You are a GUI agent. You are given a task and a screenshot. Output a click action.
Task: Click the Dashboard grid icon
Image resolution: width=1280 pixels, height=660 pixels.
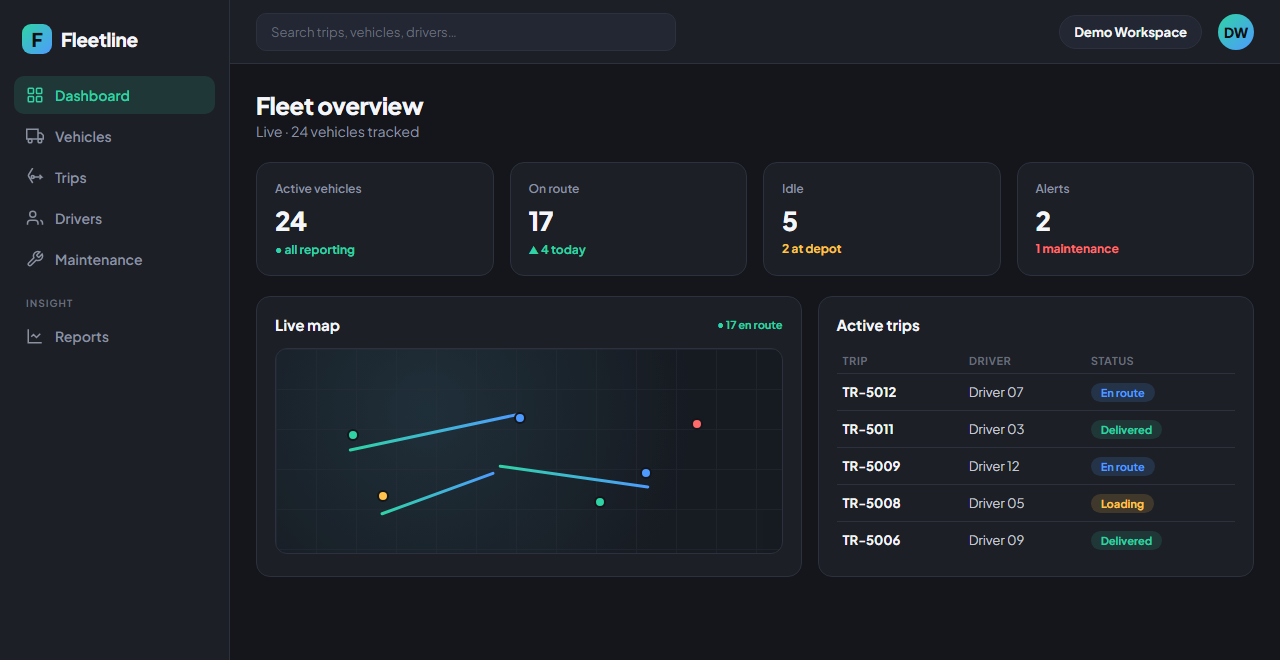[35, 95]
